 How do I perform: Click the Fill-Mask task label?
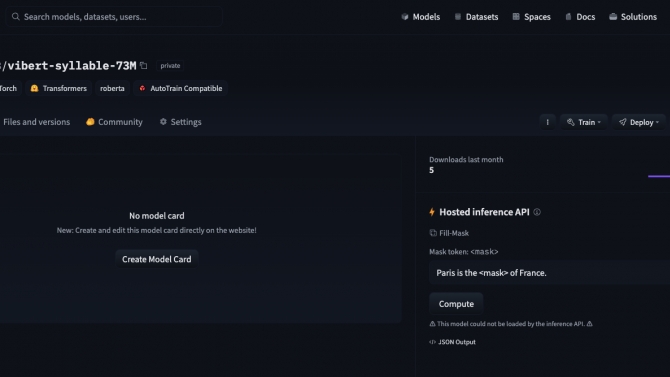click(x=454, y=233)
